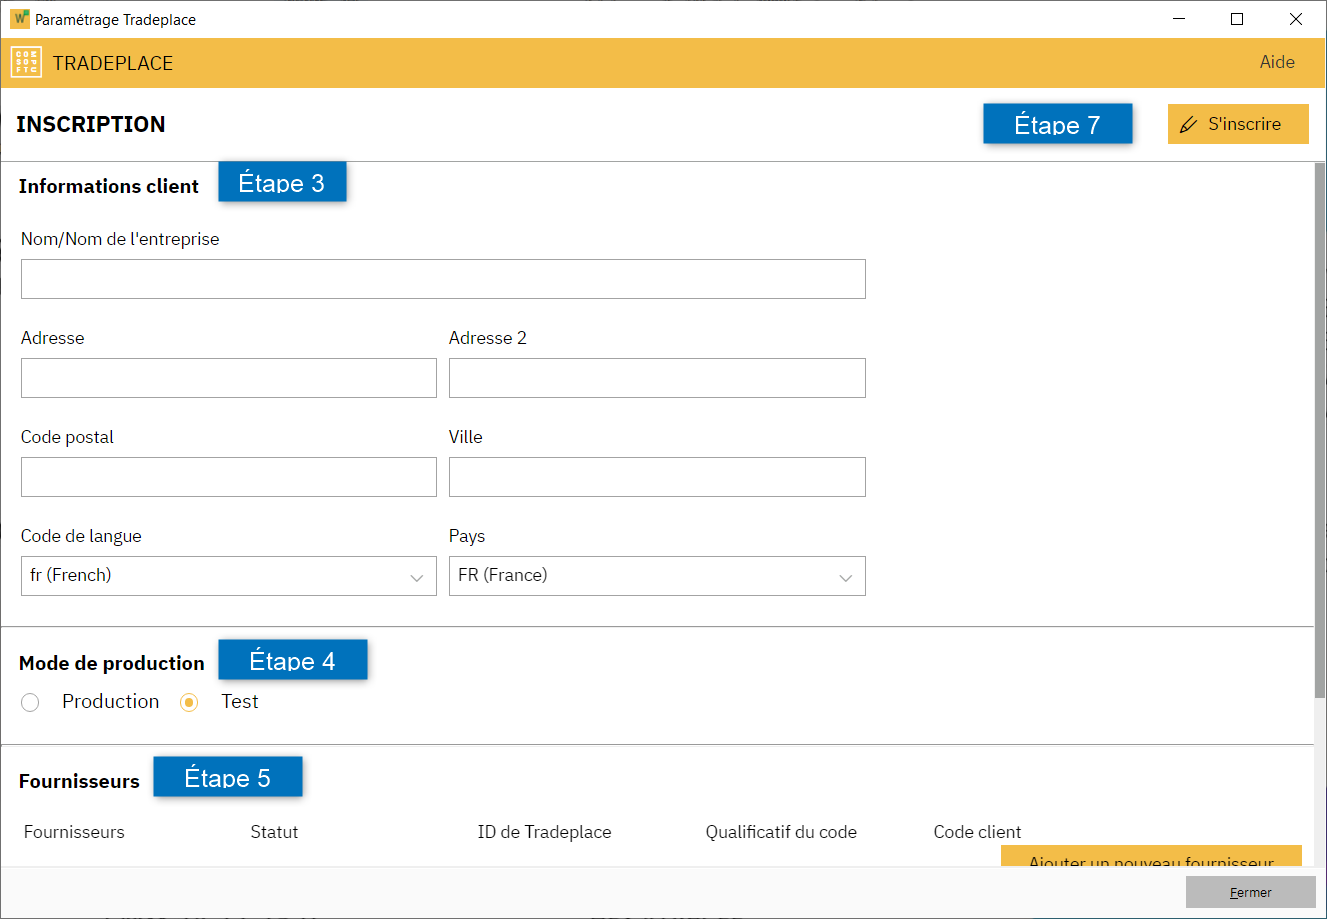The height and width of the screenshot is (919, 1327).
Task: Minimize the Paramétrage Tradeplace window
Action: [1179, 19]
